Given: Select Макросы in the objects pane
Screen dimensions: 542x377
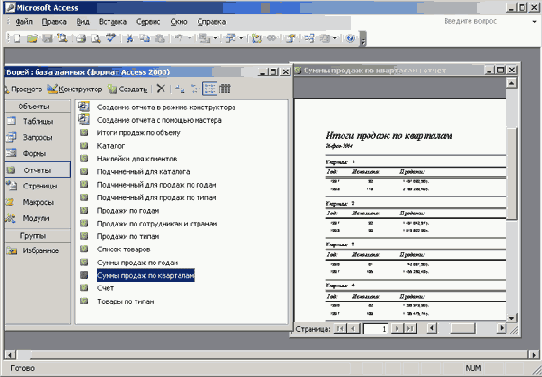Looking at the screenshot, I should click(38, 202).
